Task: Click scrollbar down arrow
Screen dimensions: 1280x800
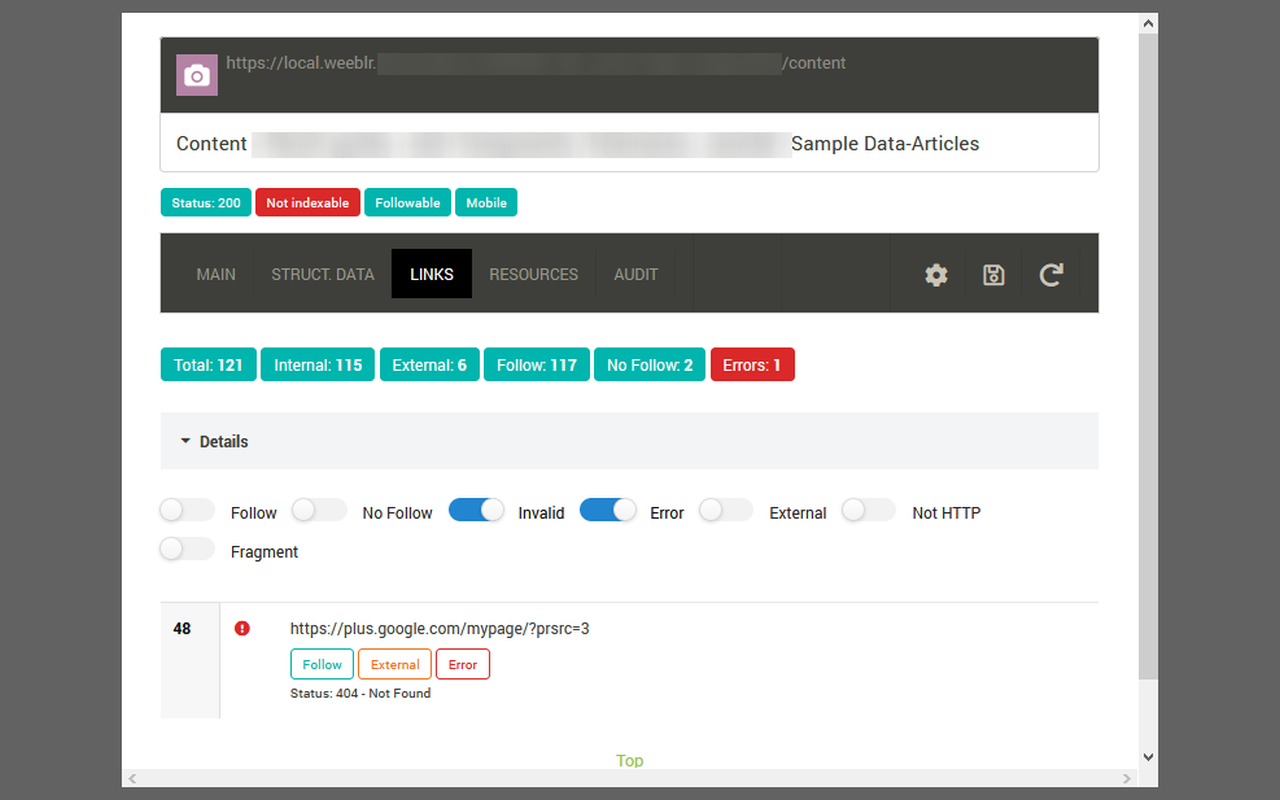Action: click(1148, 758)
